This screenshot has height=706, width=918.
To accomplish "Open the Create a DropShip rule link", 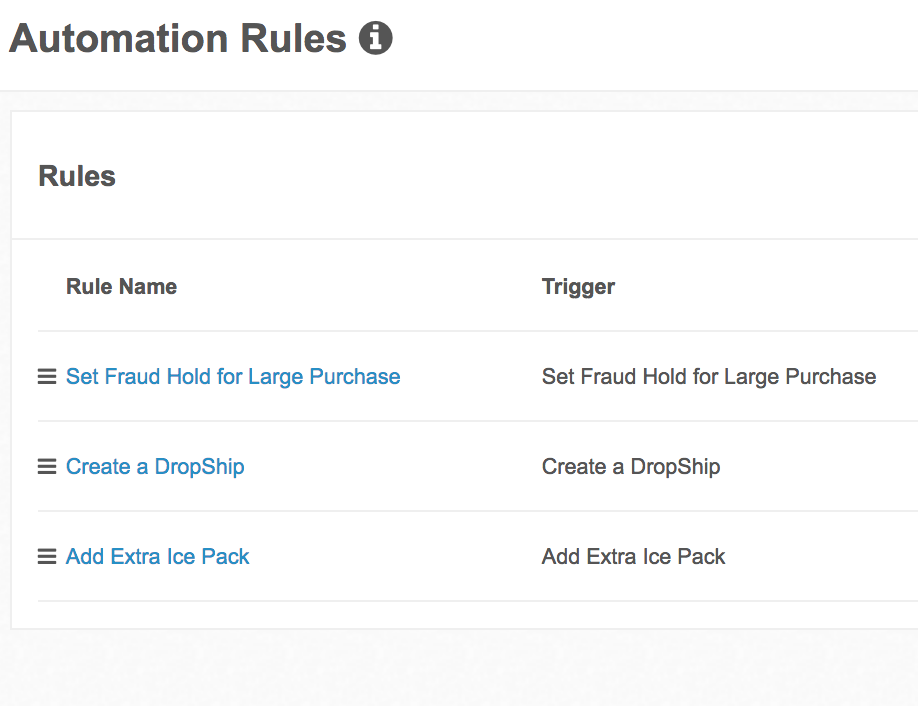I will (x=155, y=467).
